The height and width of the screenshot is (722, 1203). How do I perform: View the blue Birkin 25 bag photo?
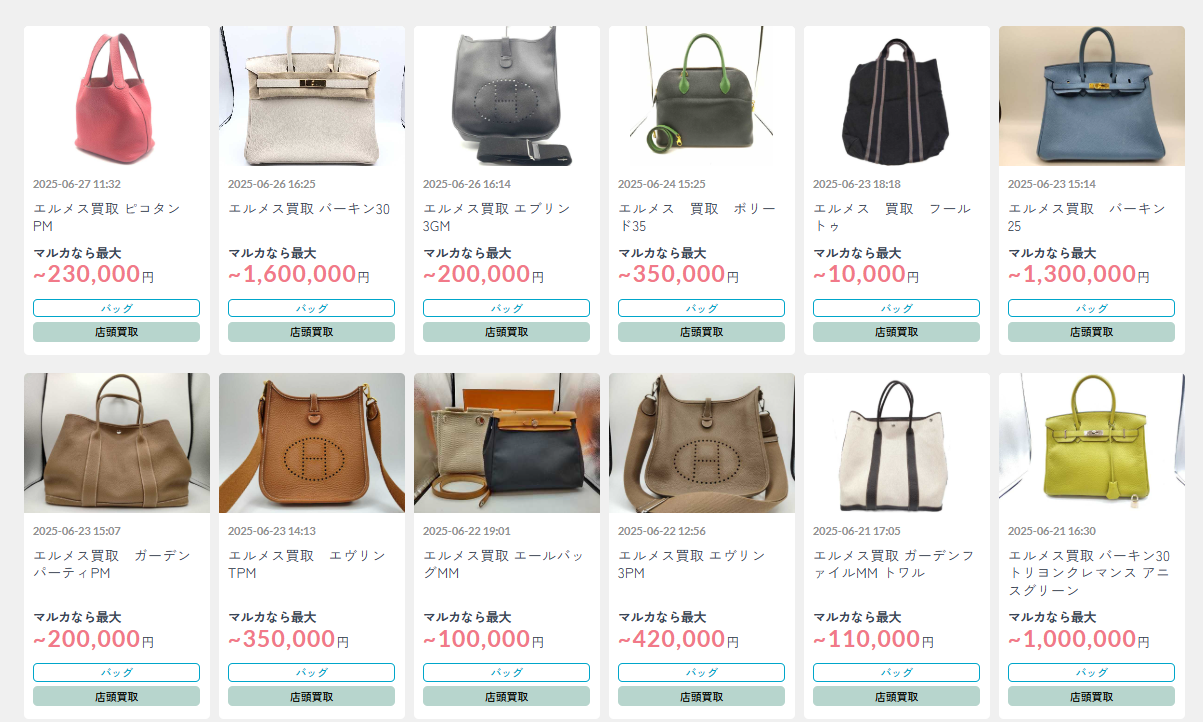click(x=1092, y=96)
